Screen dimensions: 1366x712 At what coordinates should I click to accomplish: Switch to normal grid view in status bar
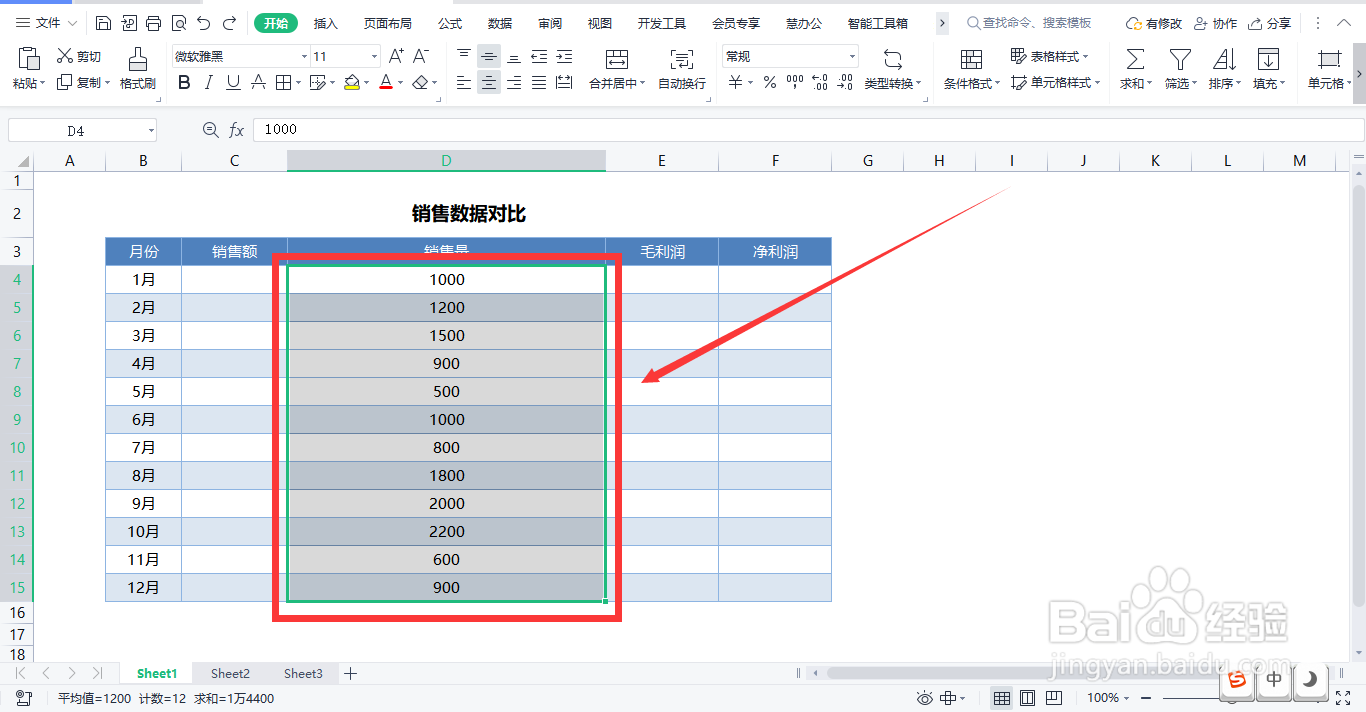[1001, 698]
